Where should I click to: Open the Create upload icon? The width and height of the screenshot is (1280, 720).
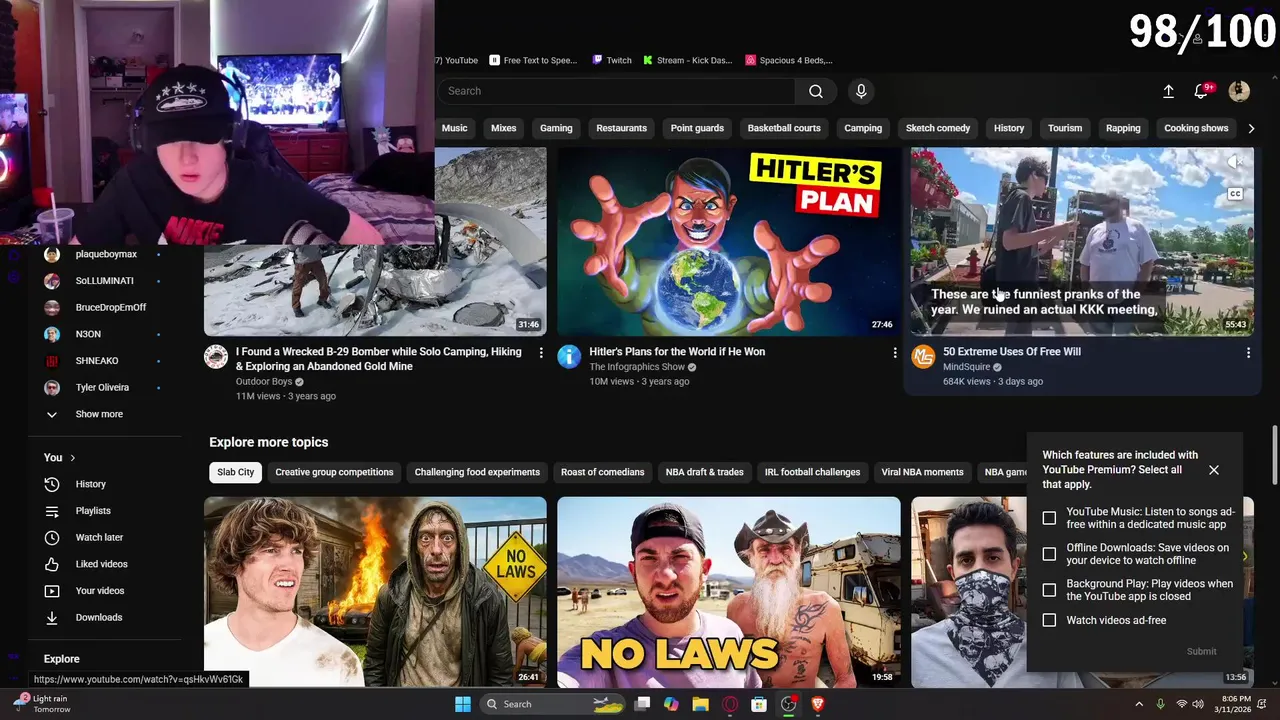(1168, 91)
